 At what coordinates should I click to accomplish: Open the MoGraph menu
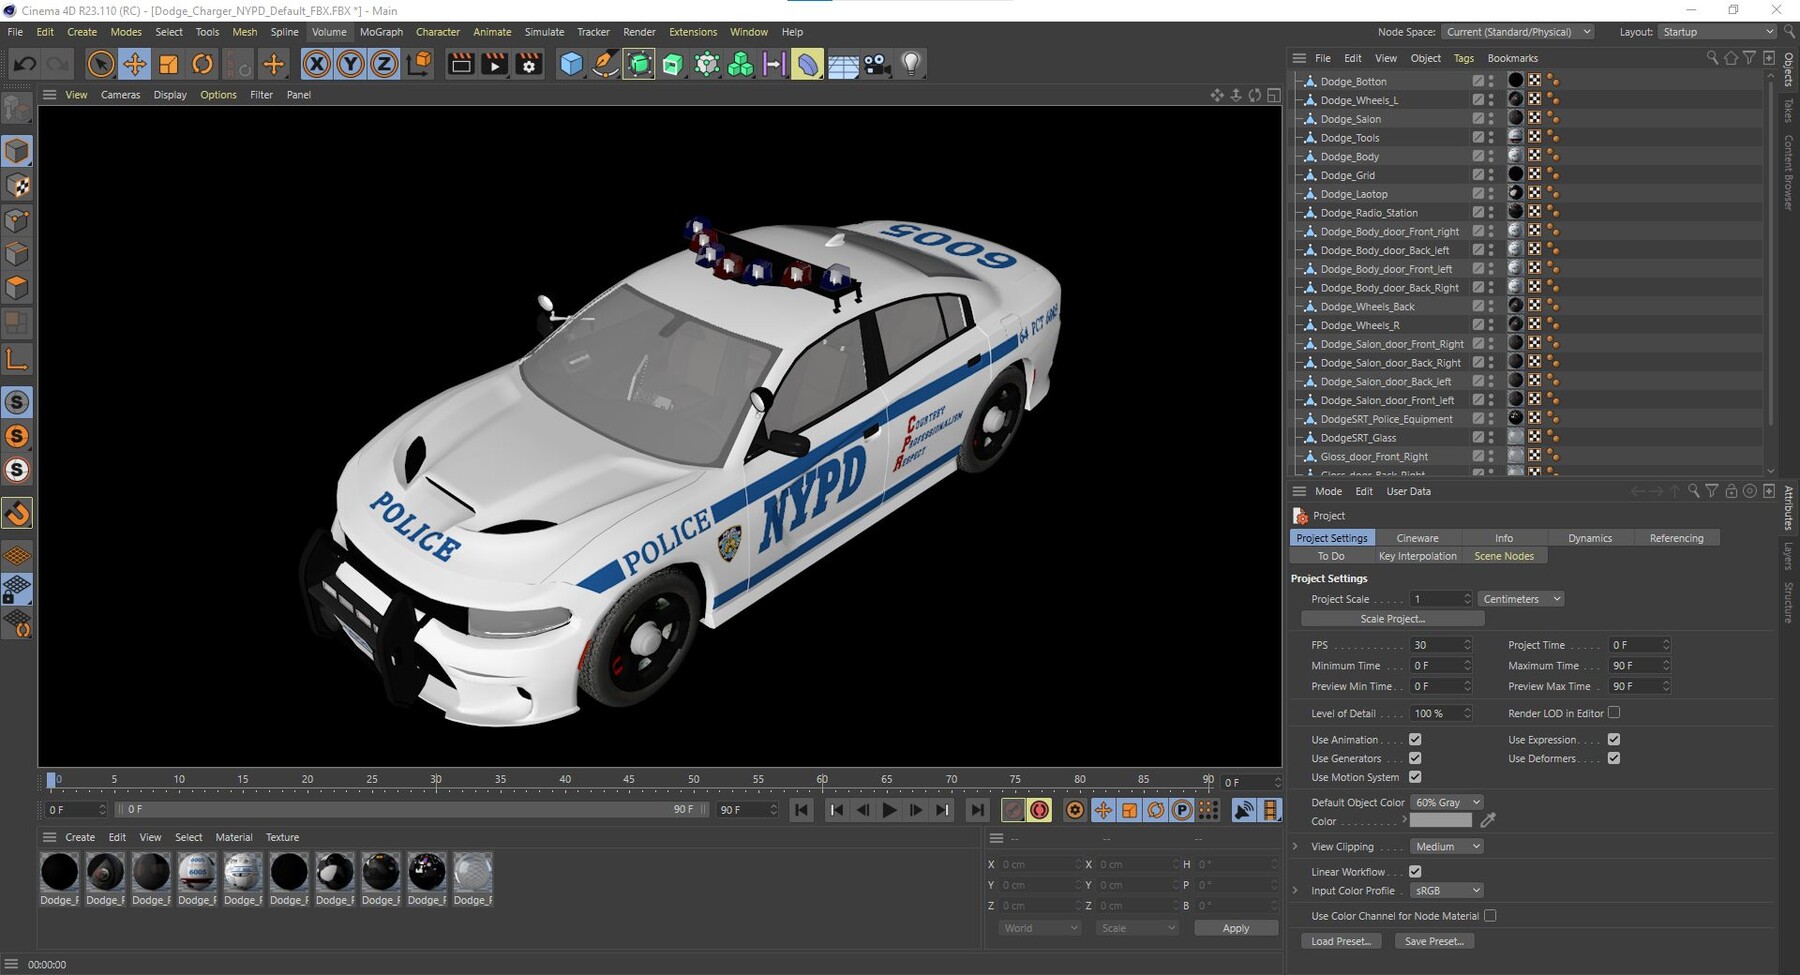tap(381, 32)
